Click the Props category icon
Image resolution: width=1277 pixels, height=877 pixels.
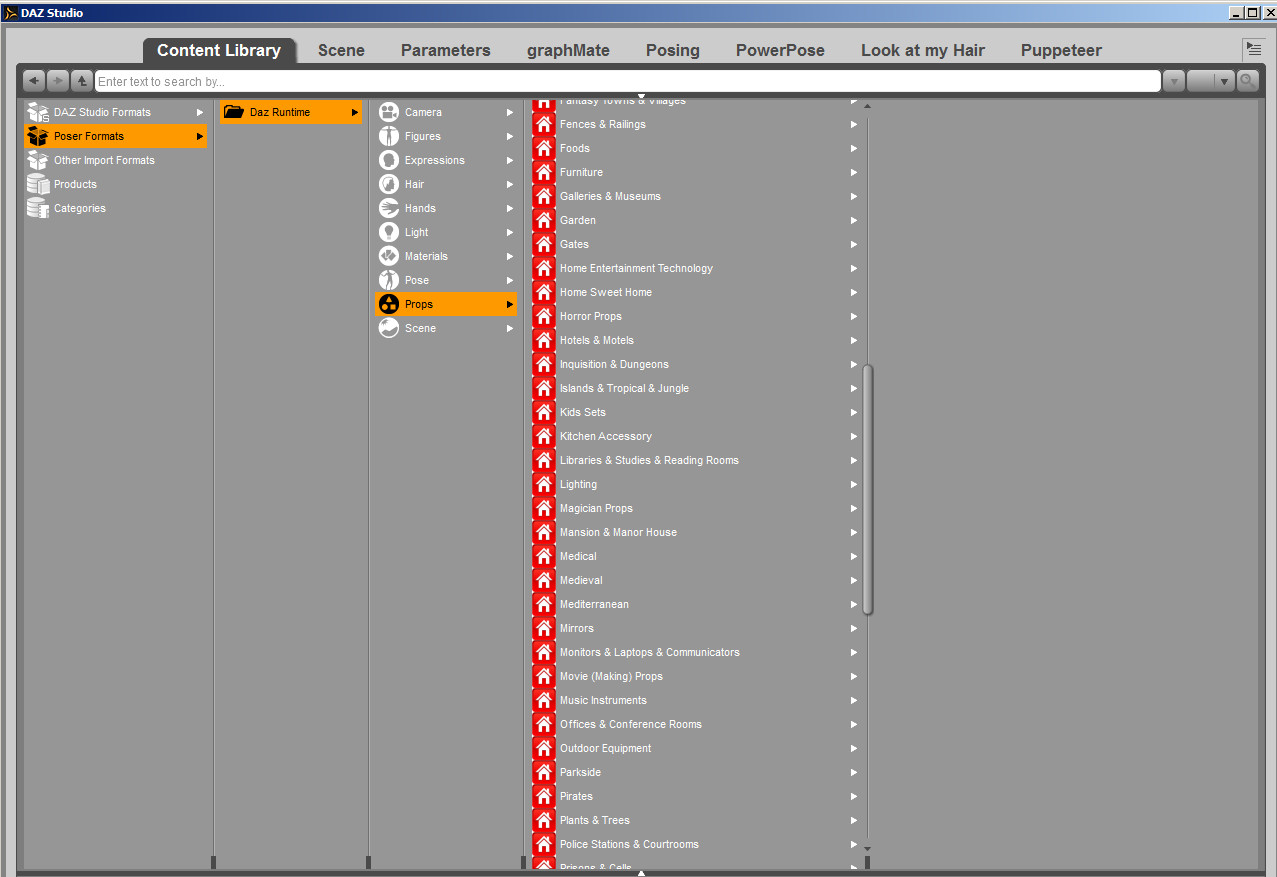click(389, 304)
